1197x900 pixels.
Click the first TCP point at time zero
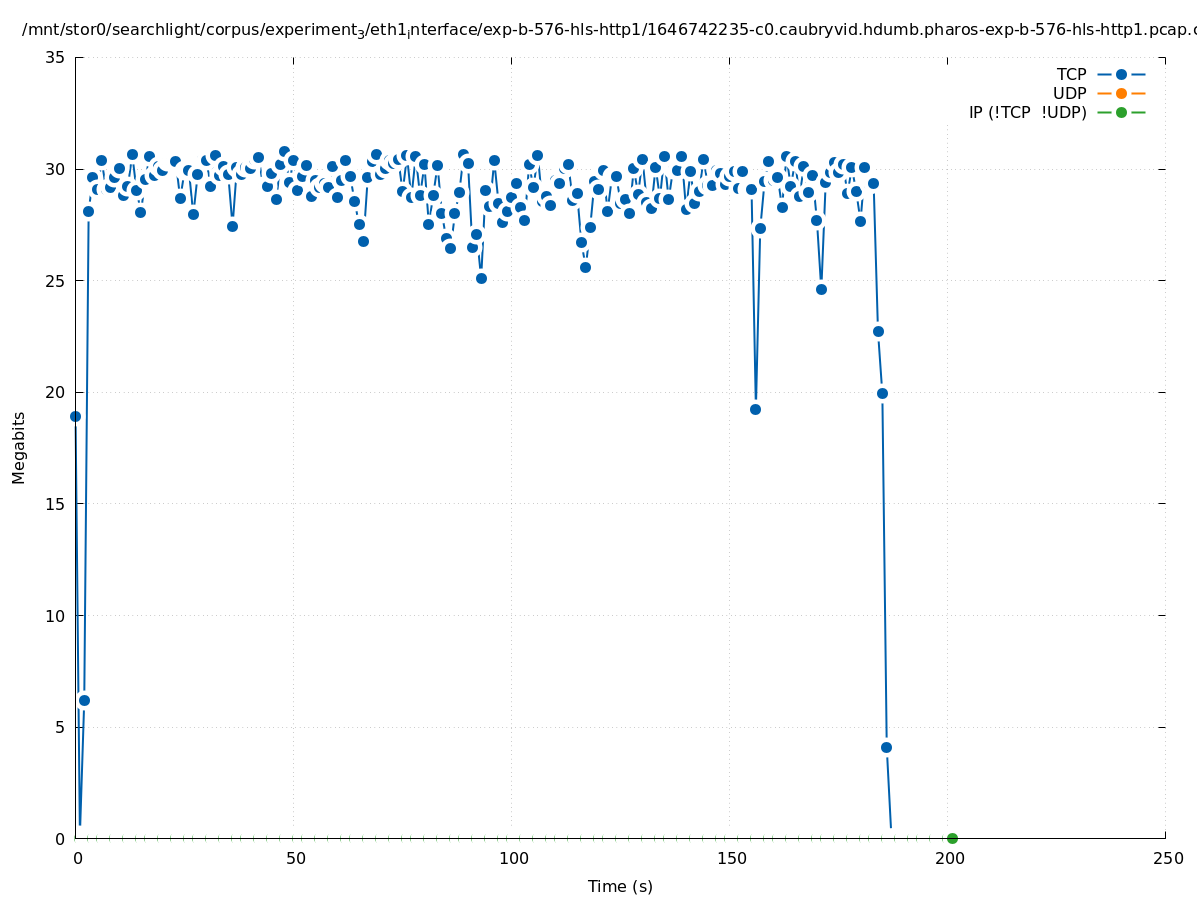click(x=75, y=416)
